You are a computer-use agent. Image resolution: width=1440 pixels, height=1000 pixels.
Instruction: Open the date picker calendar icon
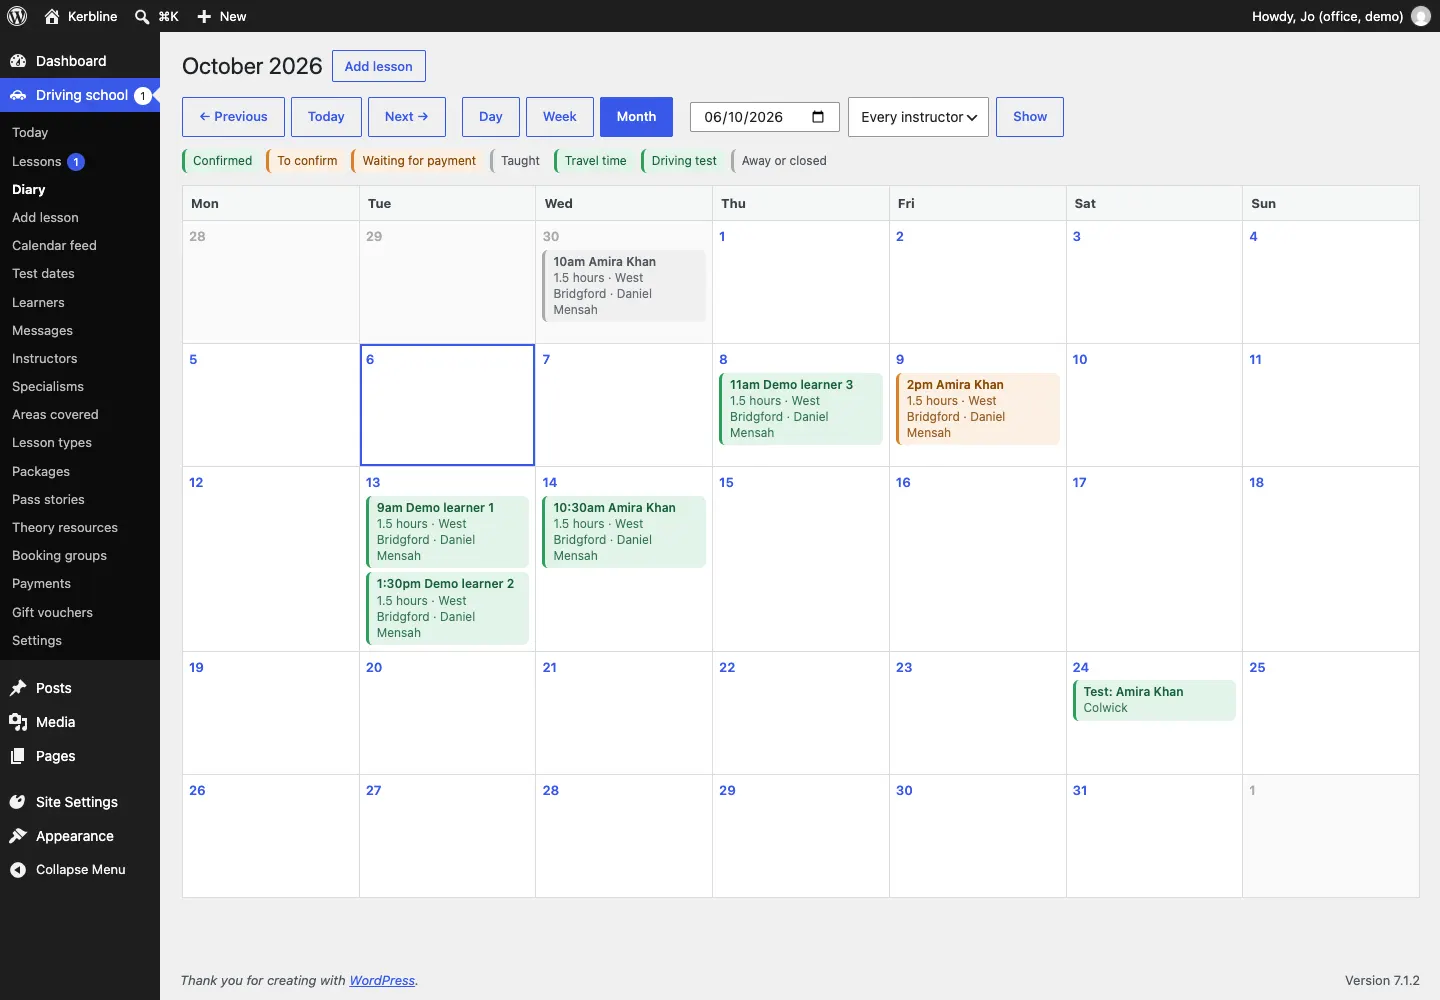pos(818,117)
